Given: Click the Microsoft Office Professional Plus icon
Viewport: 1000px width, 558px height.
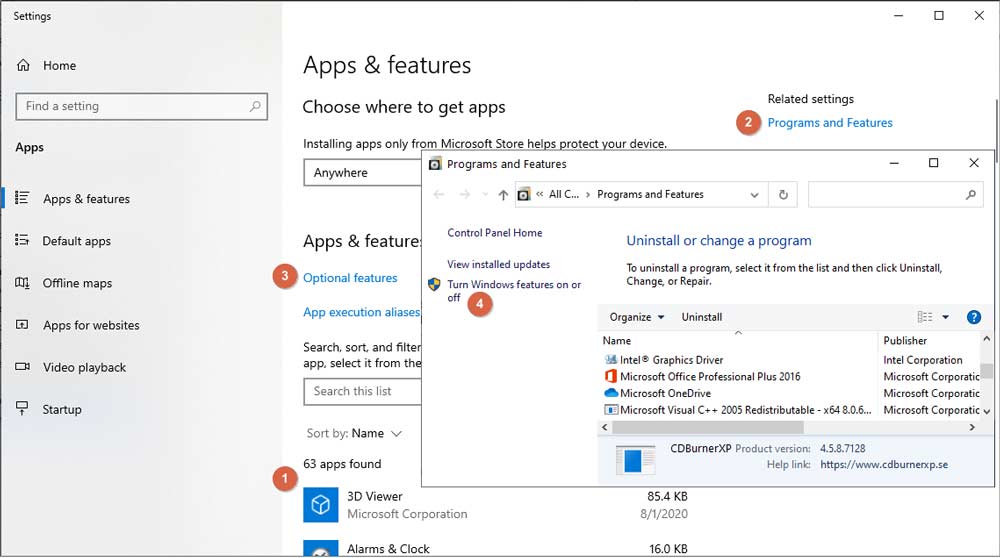Looking at the screenshot, I should (x=611, y=377).
